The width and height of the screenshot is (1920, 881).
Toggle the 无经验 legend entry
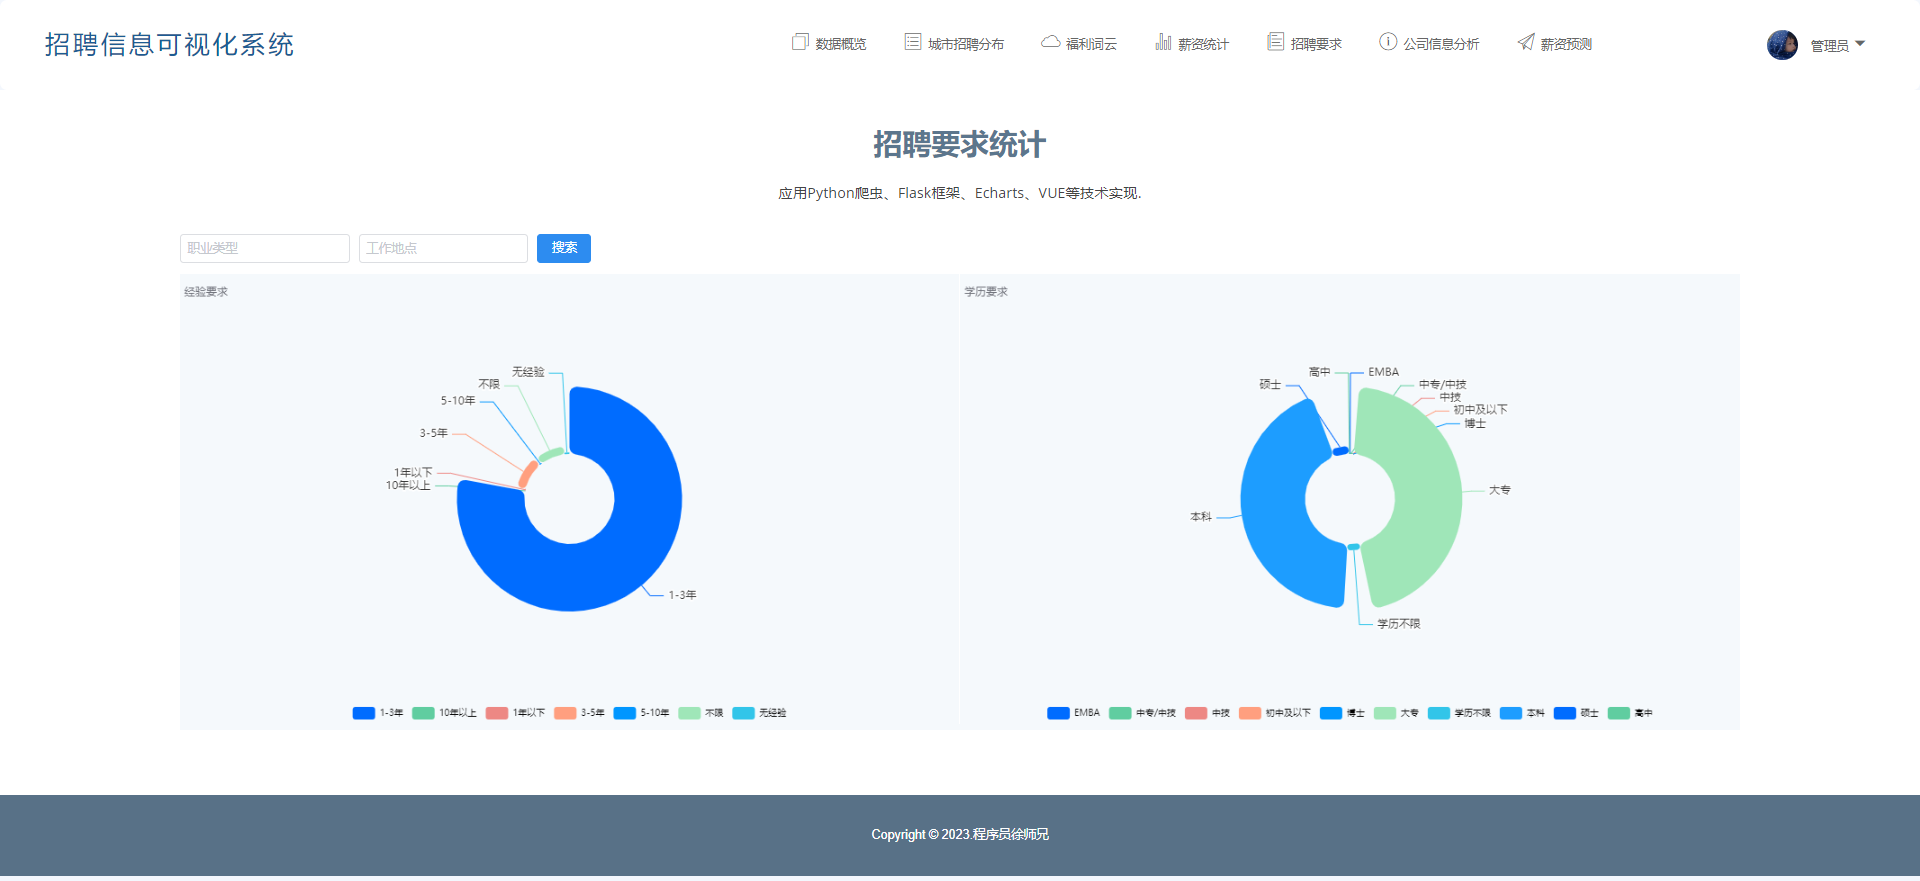click(x=759, y=713)
